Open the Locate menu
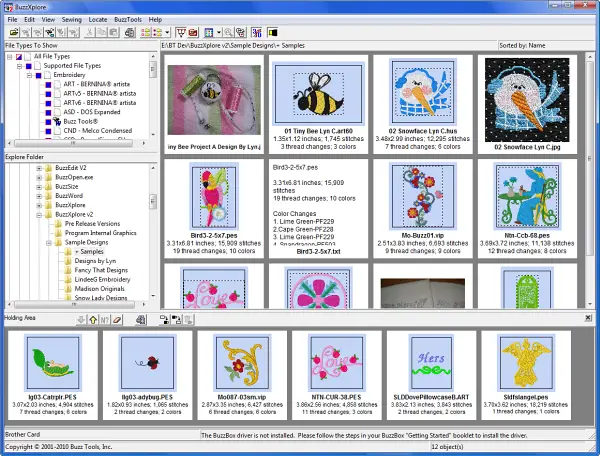The image size is (600, 456). 98,20
